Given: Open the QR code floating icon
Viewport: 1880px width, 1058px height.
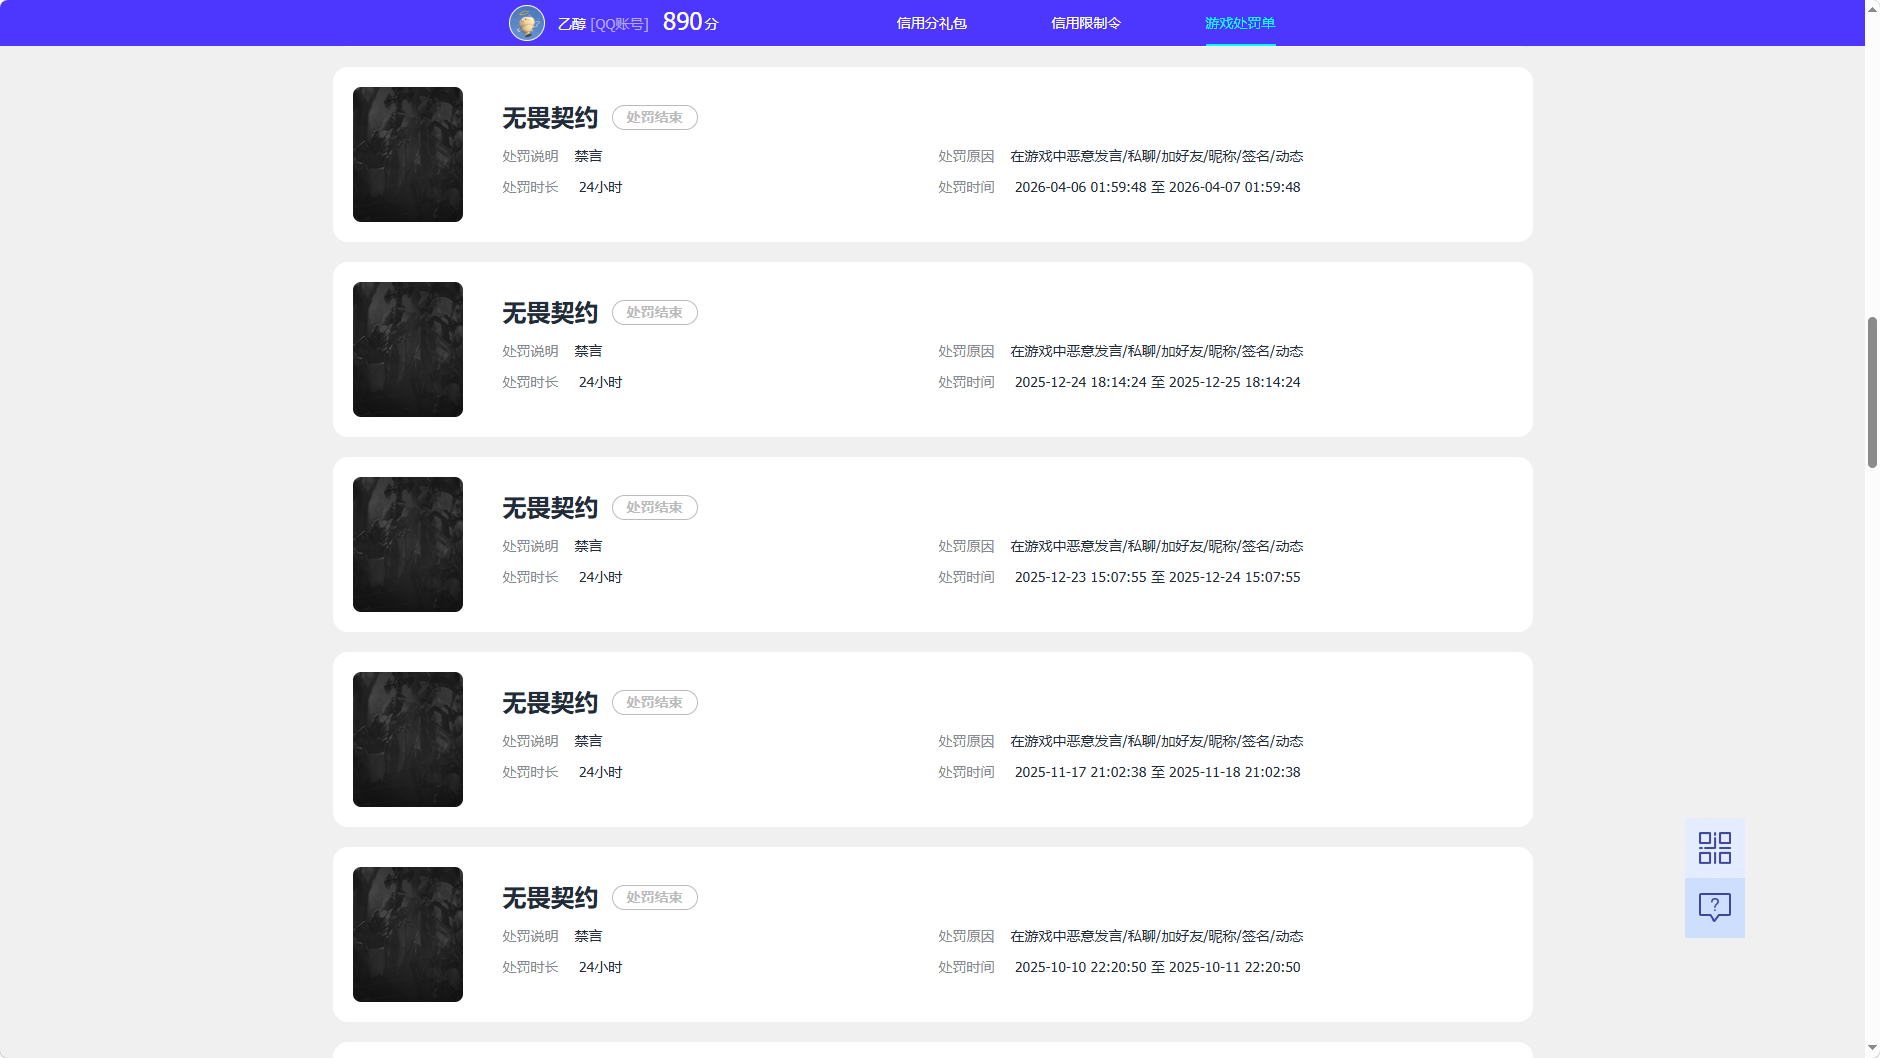Looking at the screenshot, I should point(1714,848).
